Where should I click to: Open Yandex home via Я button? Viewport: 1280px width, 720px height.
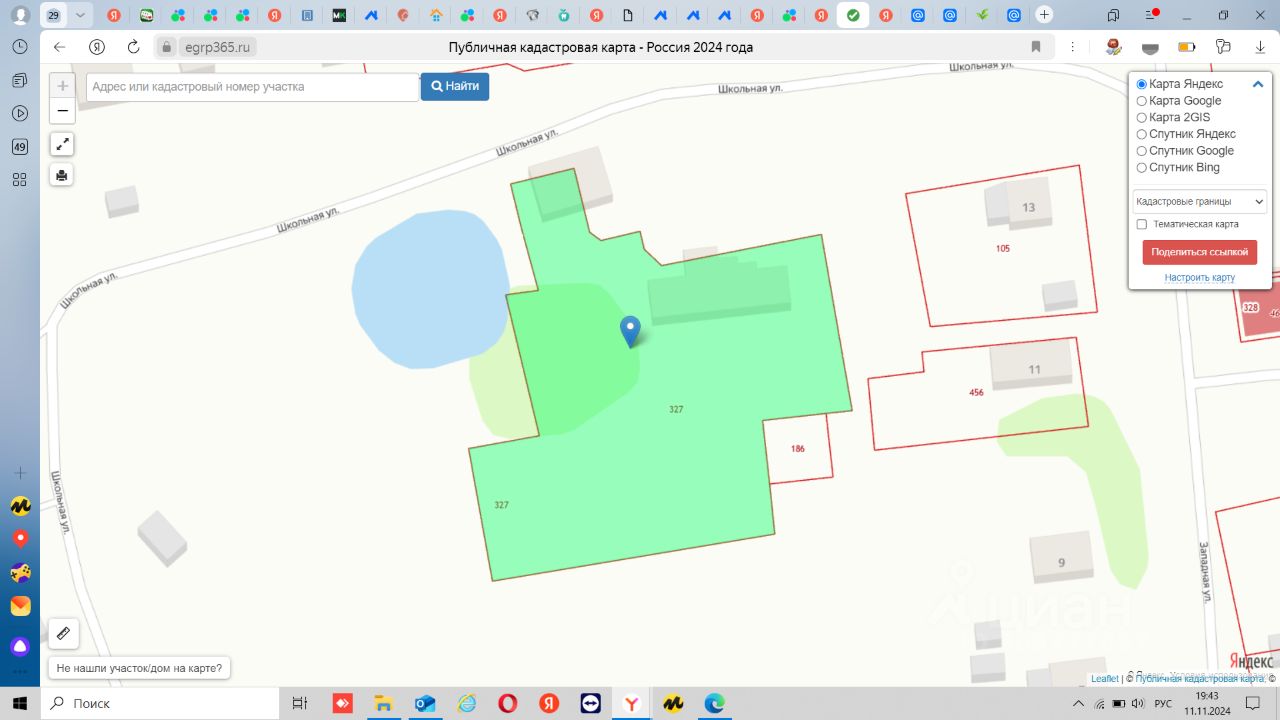pos(97,47)
